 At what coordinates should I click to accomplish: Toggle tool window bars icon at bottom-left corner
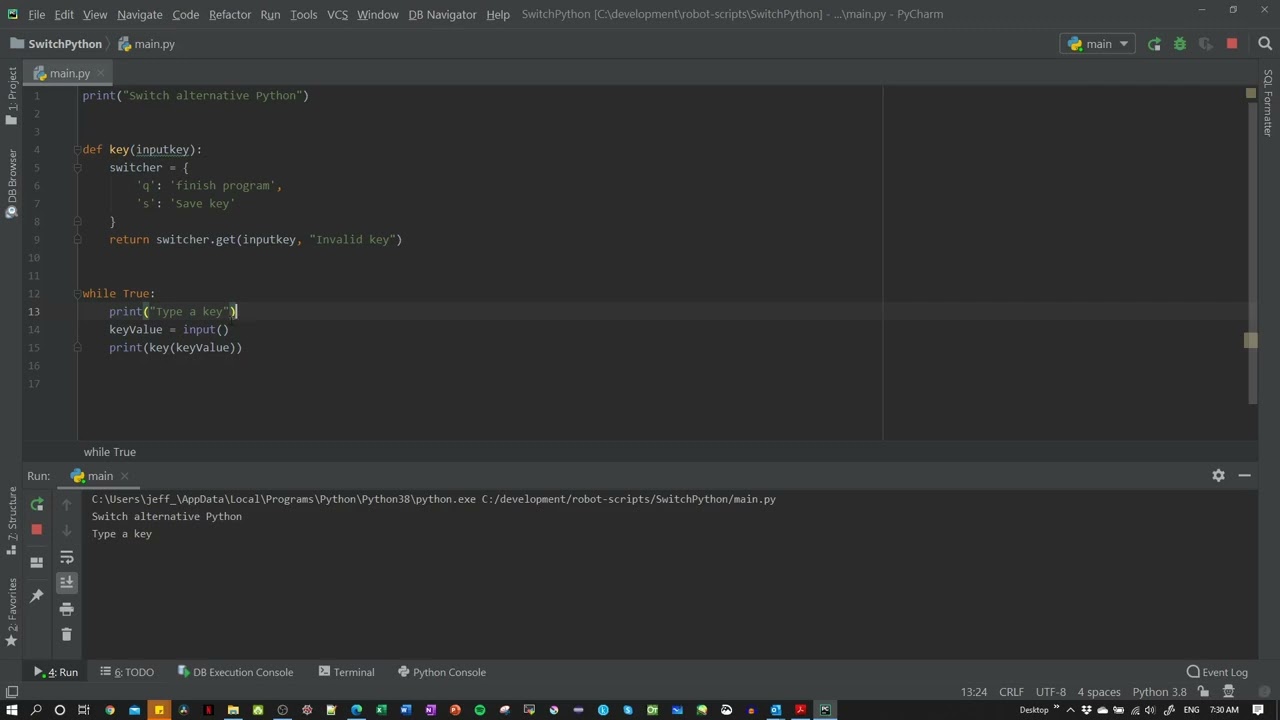12,692
